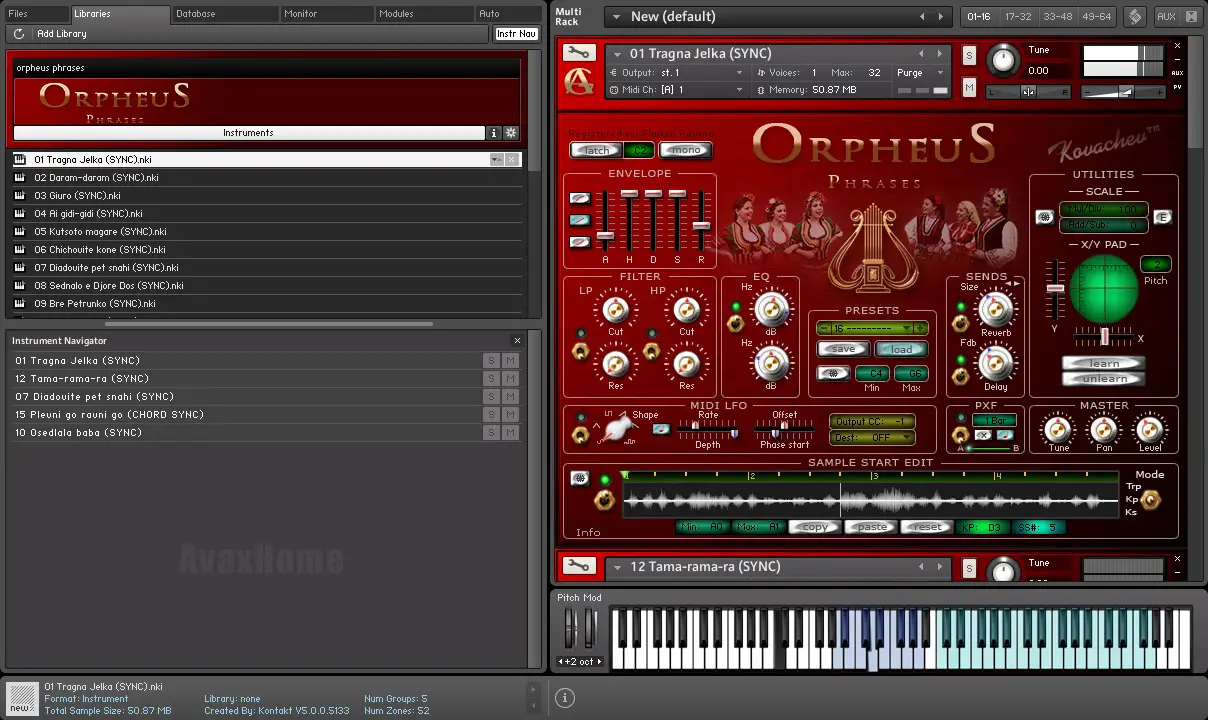Switch to the Database tab
This screenshot has height=720, width=1208.
tap(225, 14)
